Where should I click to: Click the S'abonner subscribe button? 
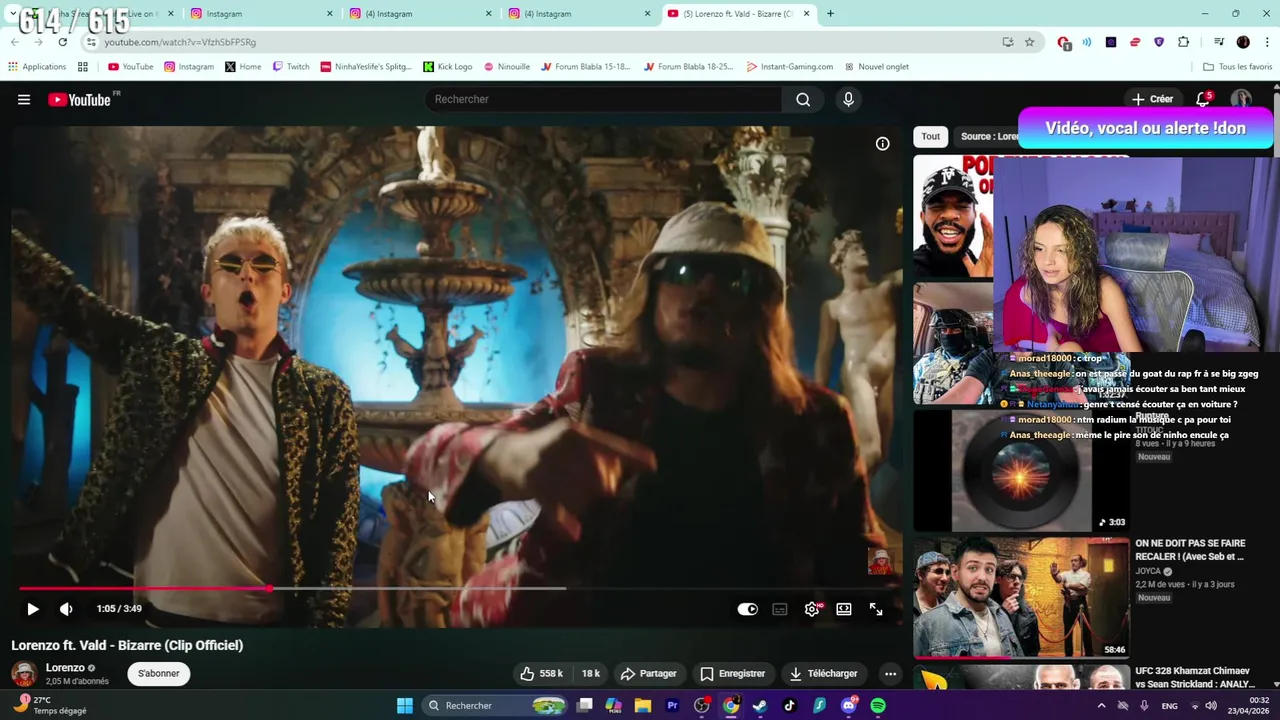(158, 673)
